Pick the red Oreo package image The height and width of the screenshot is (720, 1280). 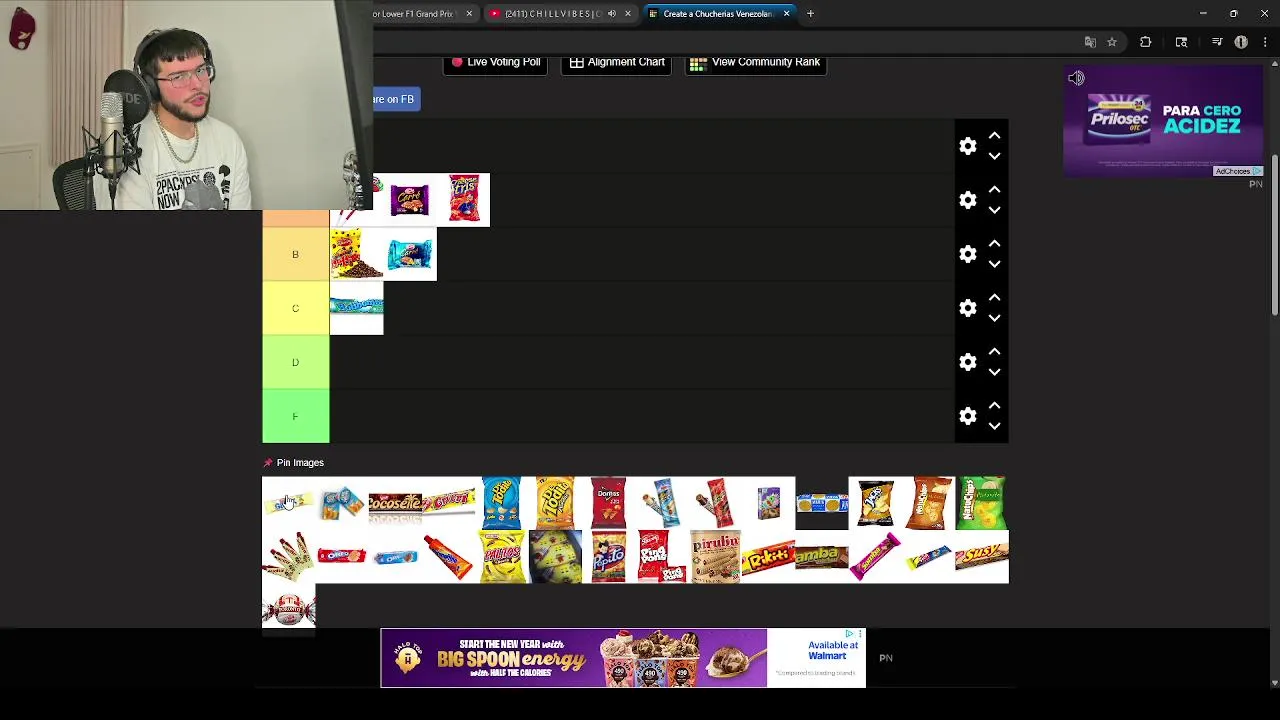pos(342,557)
